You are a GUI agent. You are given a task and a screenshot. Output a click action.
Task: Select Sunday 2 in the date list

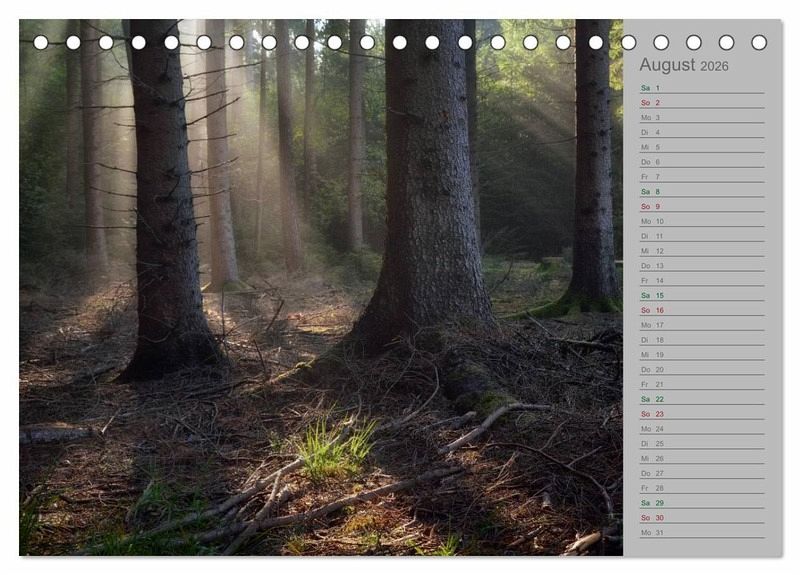click(701, 103)
